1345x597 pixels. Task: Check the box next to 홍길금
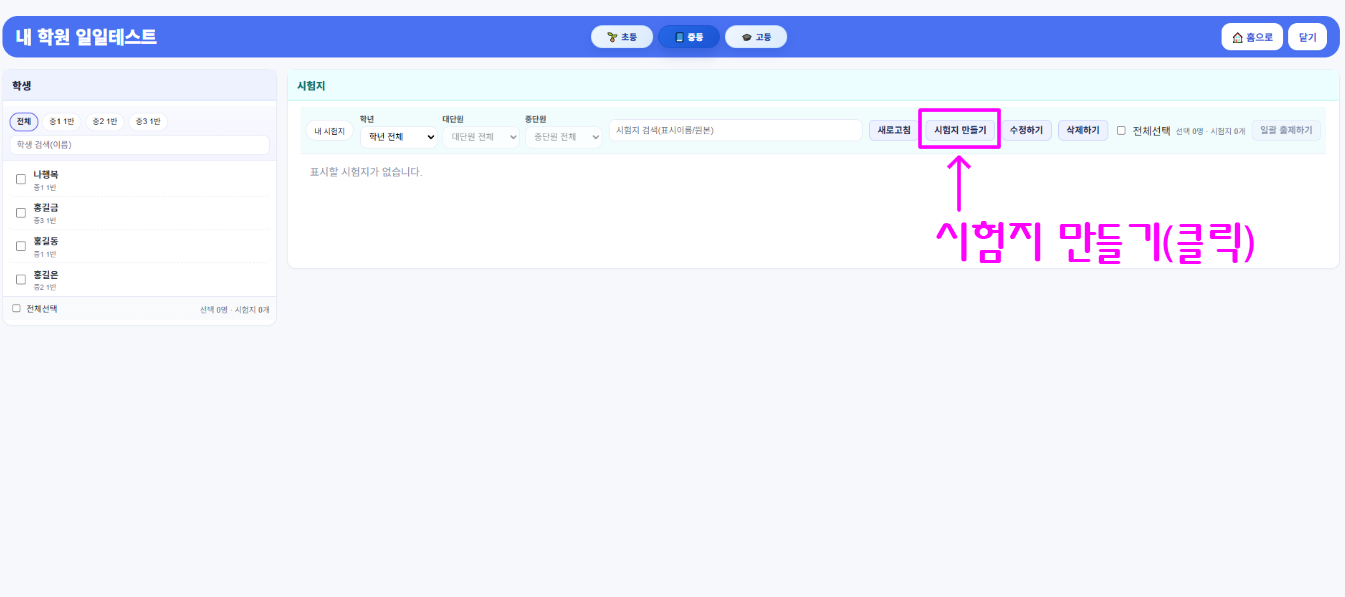[21, 213]
